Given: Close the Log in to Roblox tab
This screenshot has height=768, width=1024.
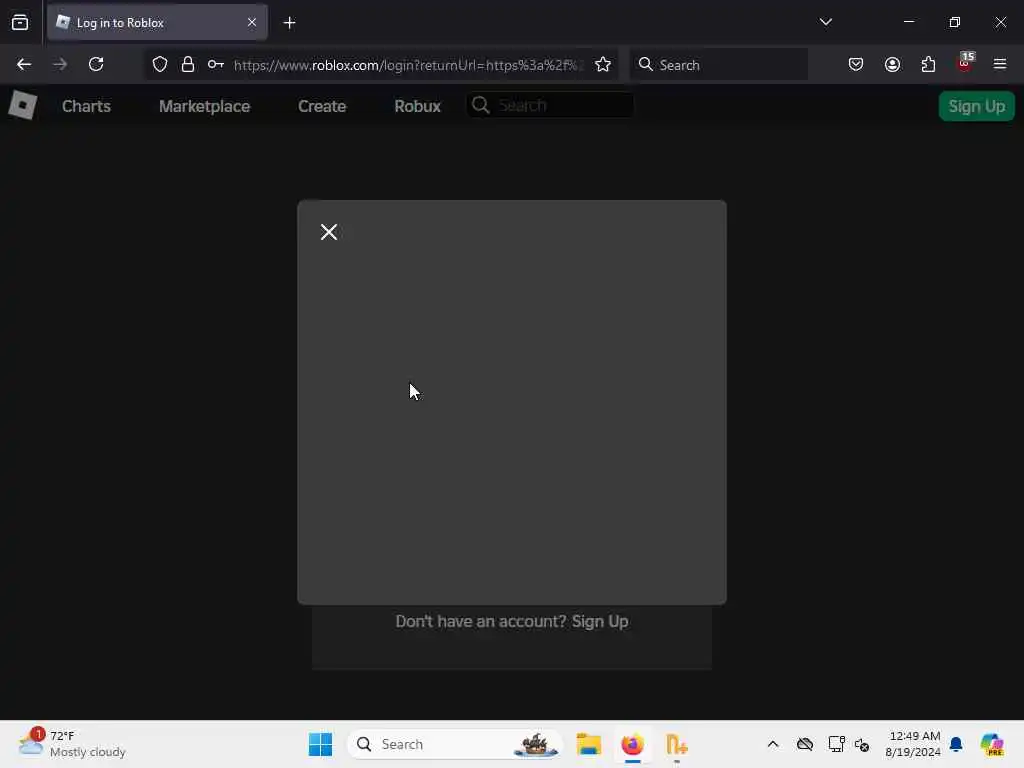Looking at the screenshot, I should pos(251,22).
